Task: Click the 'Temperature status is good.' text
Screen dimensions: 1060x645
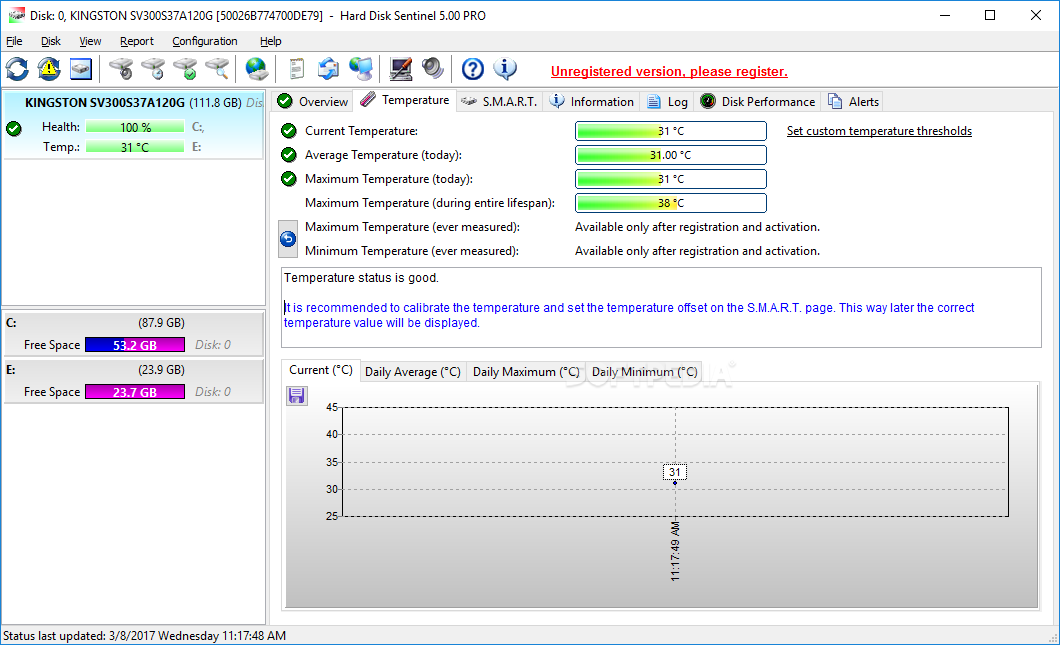Action: point(361,278)
